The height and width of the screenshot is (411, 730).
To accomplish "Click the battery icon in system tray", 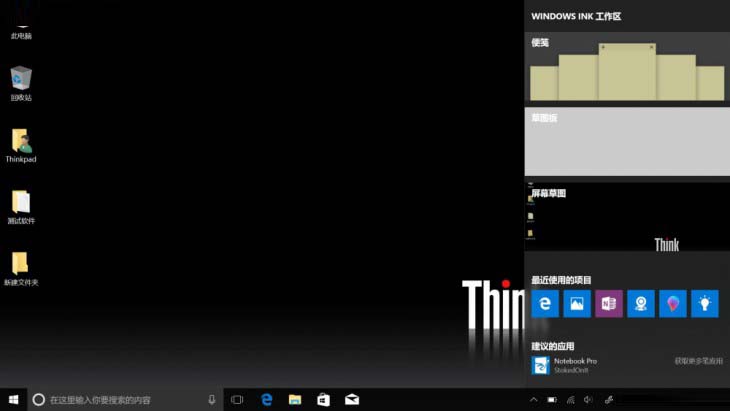I will (552, 399).
